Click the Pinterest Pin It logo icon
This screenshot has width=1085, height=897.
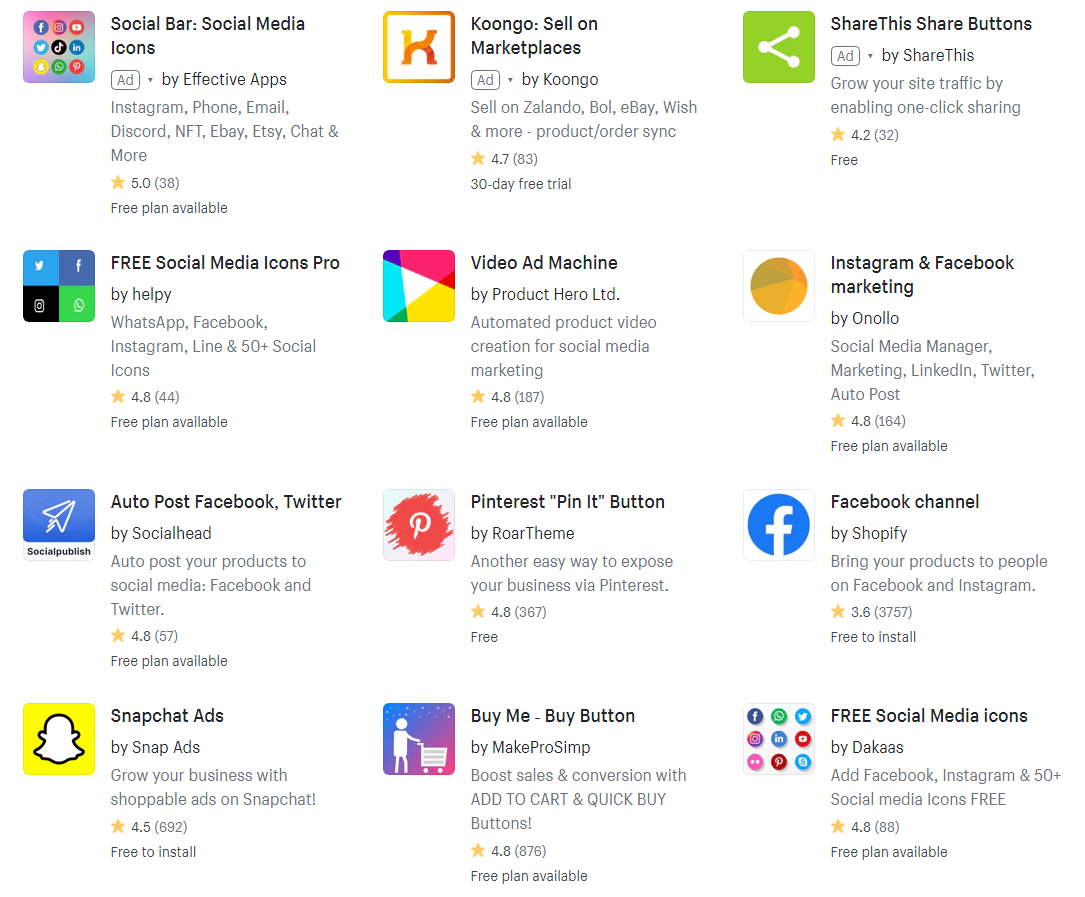[419, 525]
